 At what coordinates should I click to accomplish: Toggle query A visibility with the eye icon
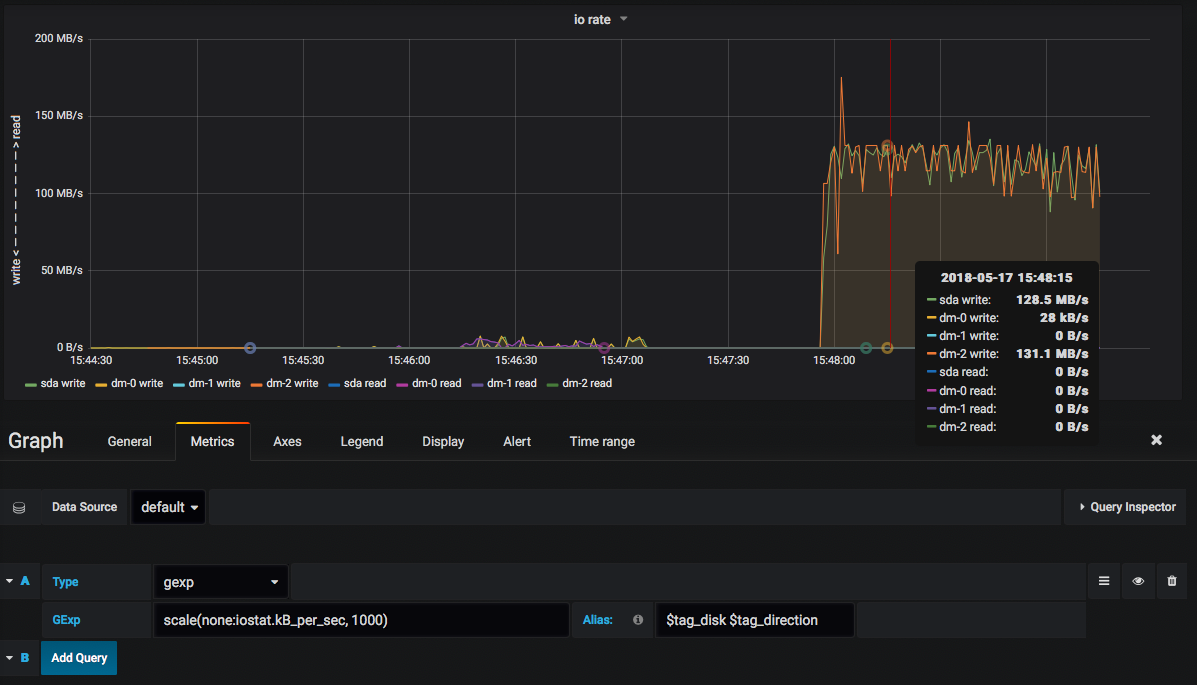point(1137,581)
